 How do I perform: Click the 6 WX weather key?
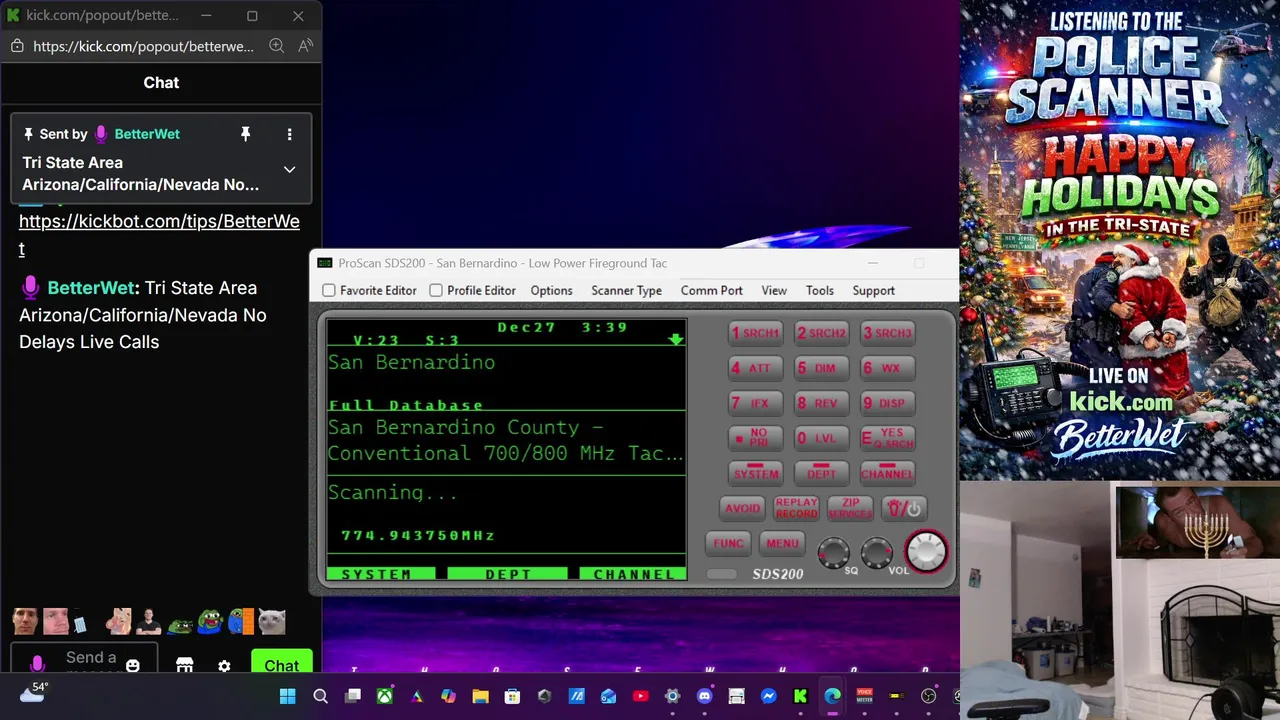coord(888,368)
